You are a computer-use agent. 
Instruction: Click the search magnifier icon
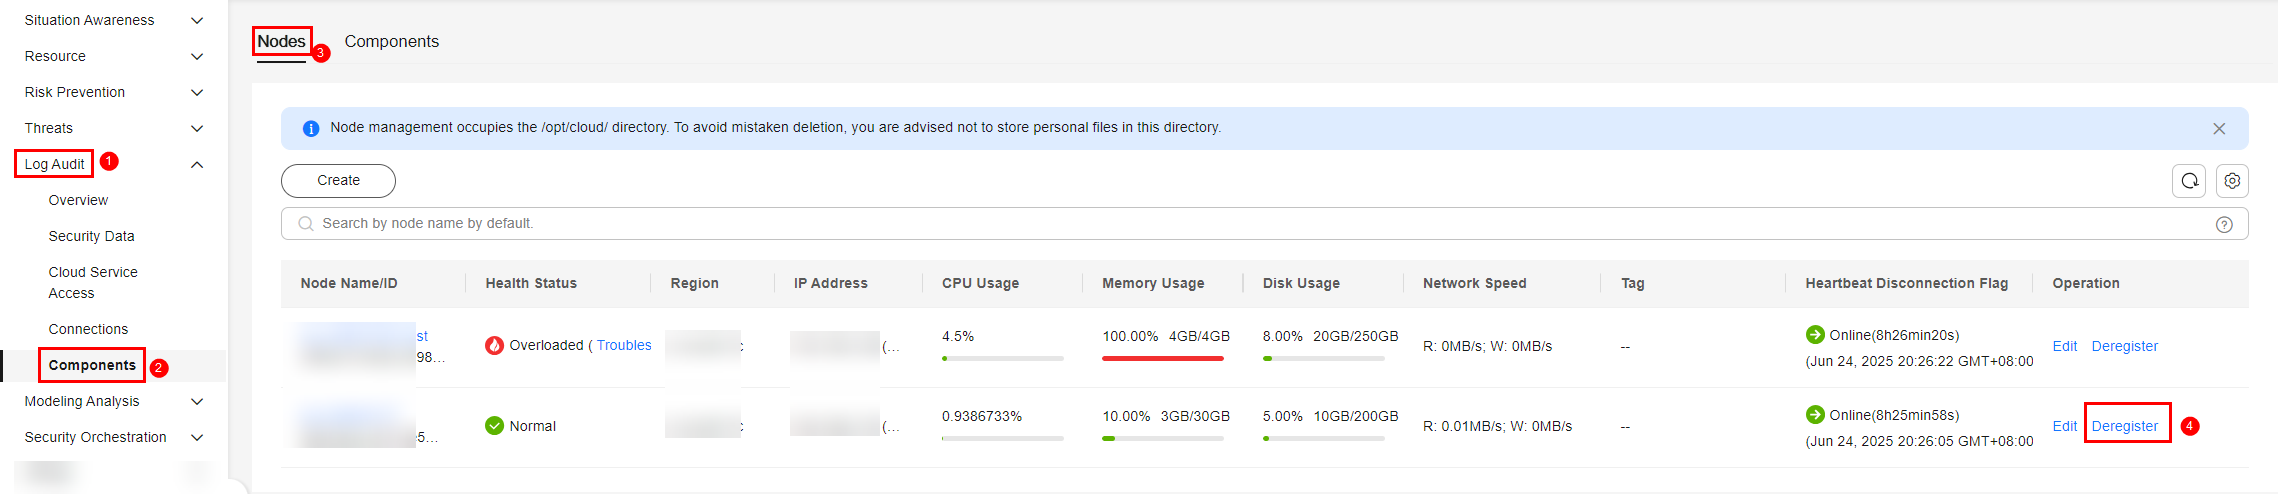tap(306, 224)
